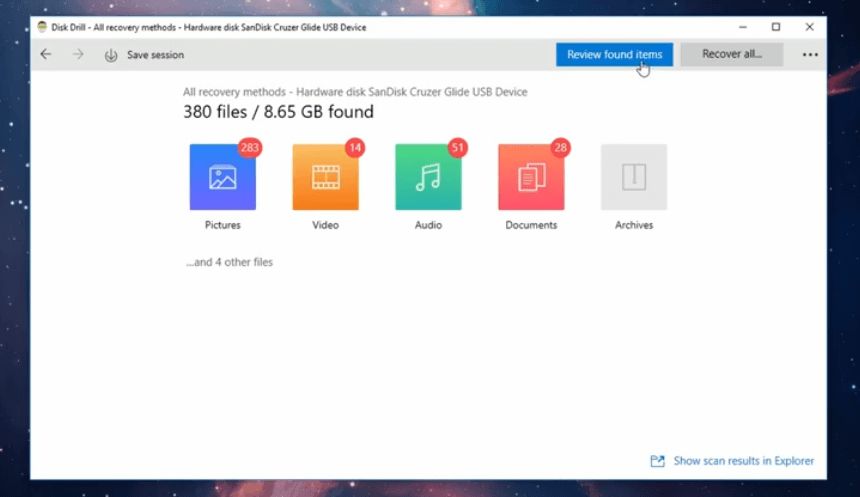
Task: Click the Explorer export icon at bottom
Action: click(657, 461)
